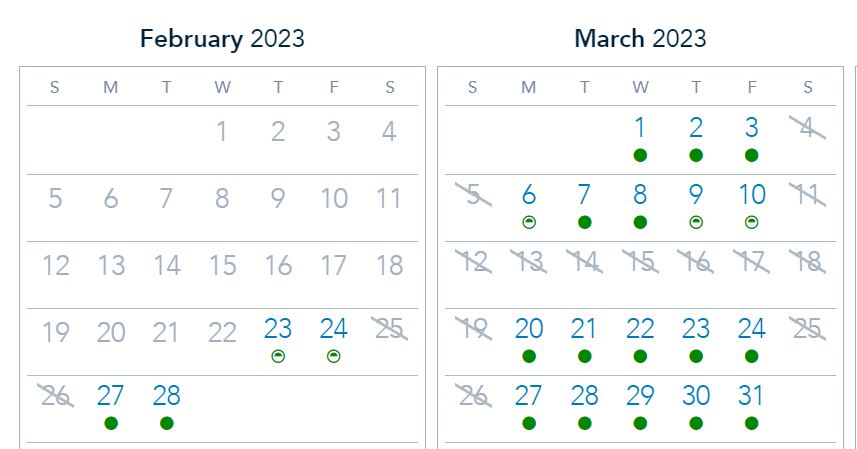Click the partial availability icon under March 9
The width and height of the screenshot is (857, 449).
pyautogui.click(x=696, y=222)
